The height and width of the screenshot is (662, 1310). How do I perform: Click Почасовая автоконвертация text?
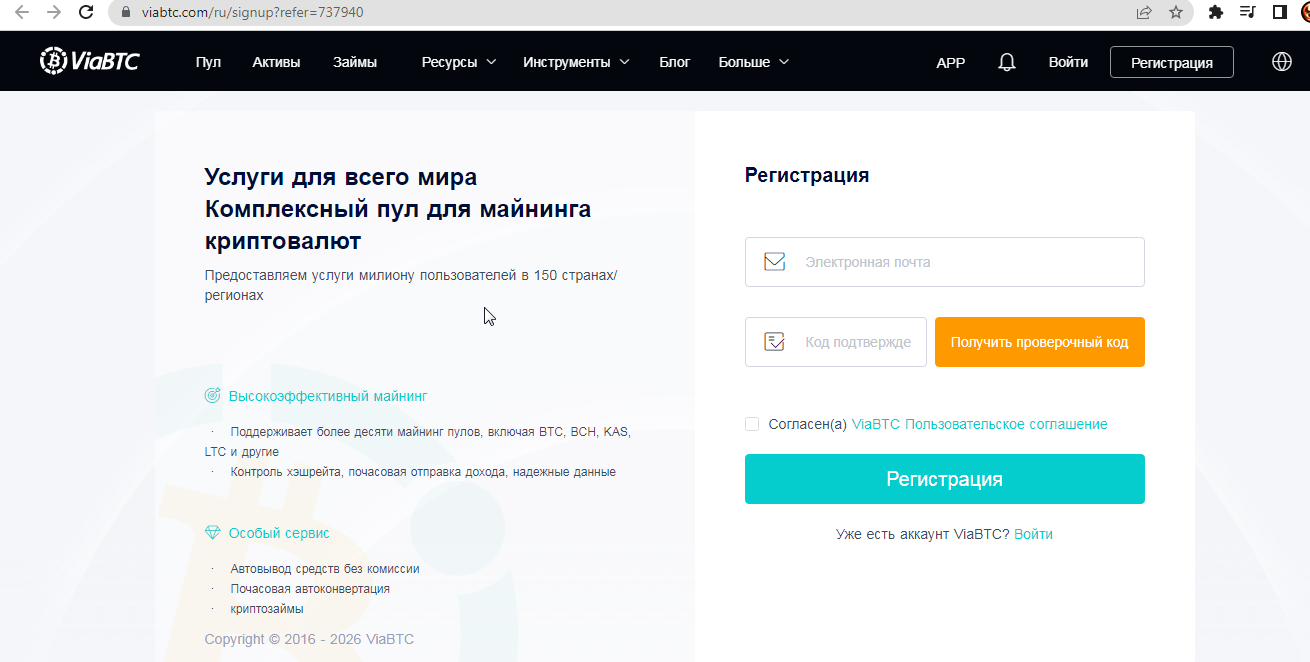[x=310, y=588]
